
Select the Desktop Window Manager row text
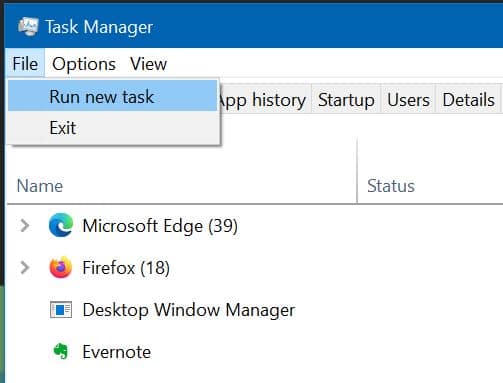click(x=189, y=310)
